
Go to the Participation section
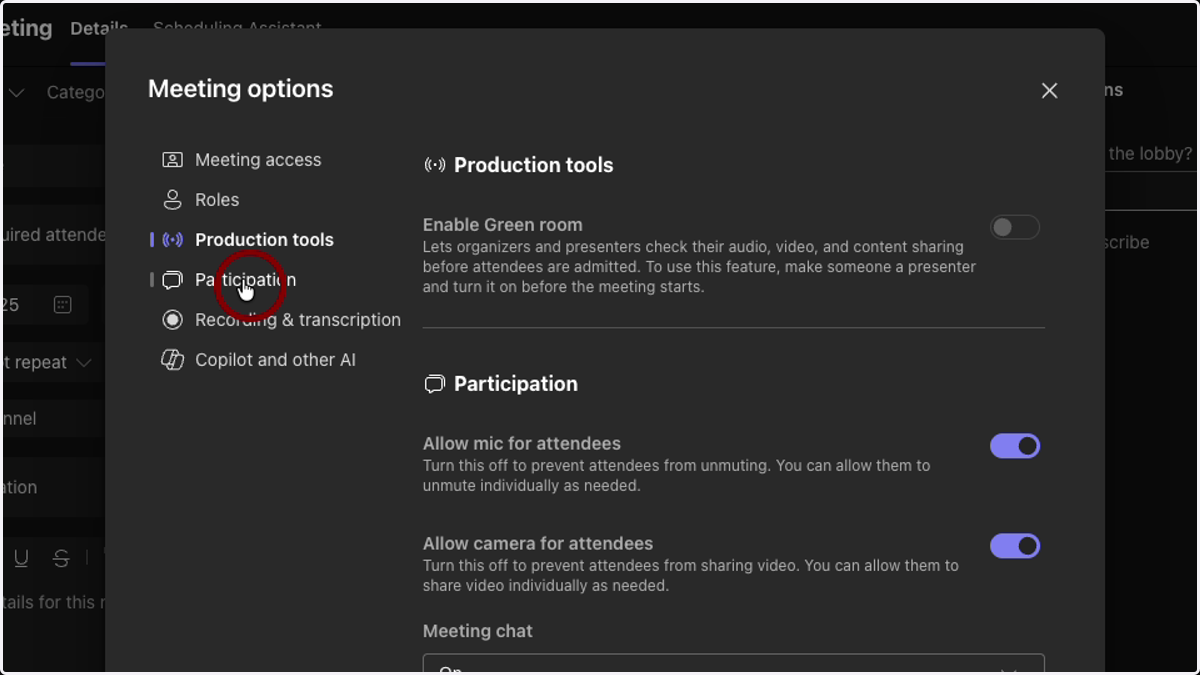245,280
